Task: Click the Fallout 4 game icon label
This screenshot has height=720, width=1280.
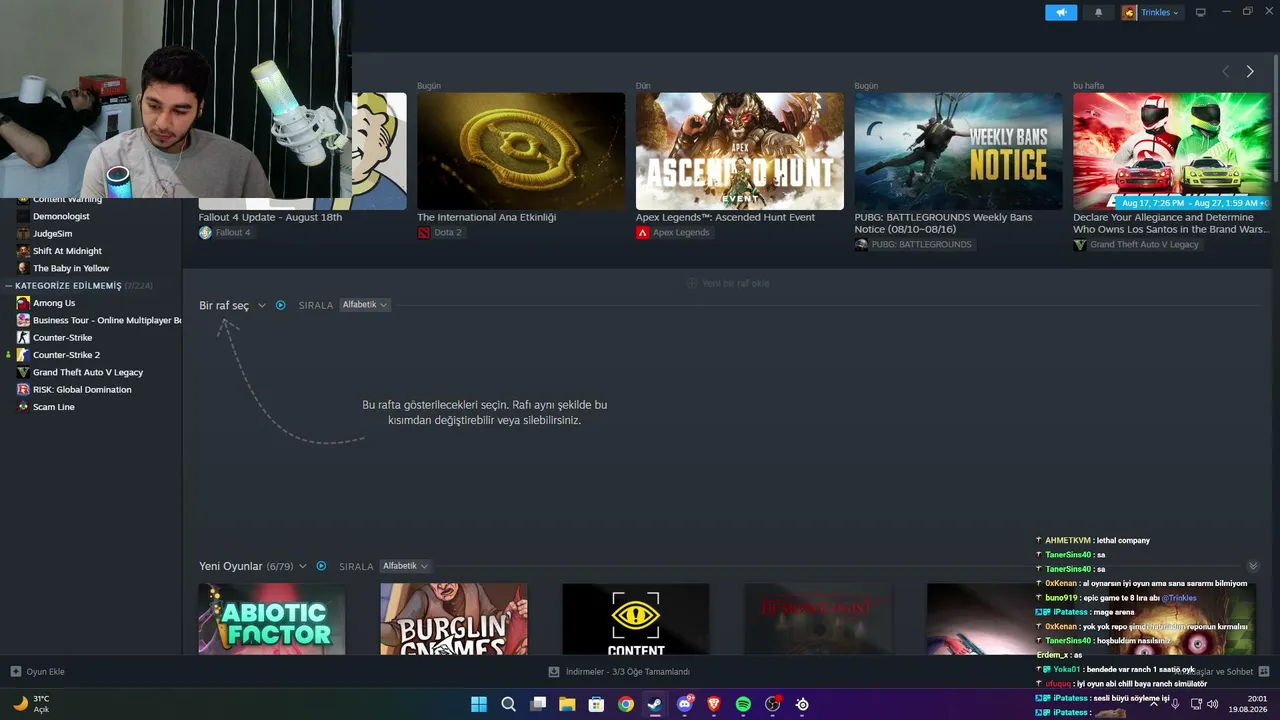Action: point(225,233)
